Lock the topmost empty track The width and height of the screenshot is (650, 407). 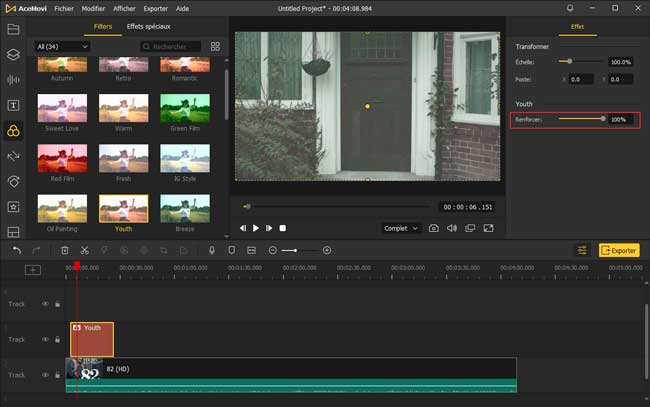tap(57, 304)
